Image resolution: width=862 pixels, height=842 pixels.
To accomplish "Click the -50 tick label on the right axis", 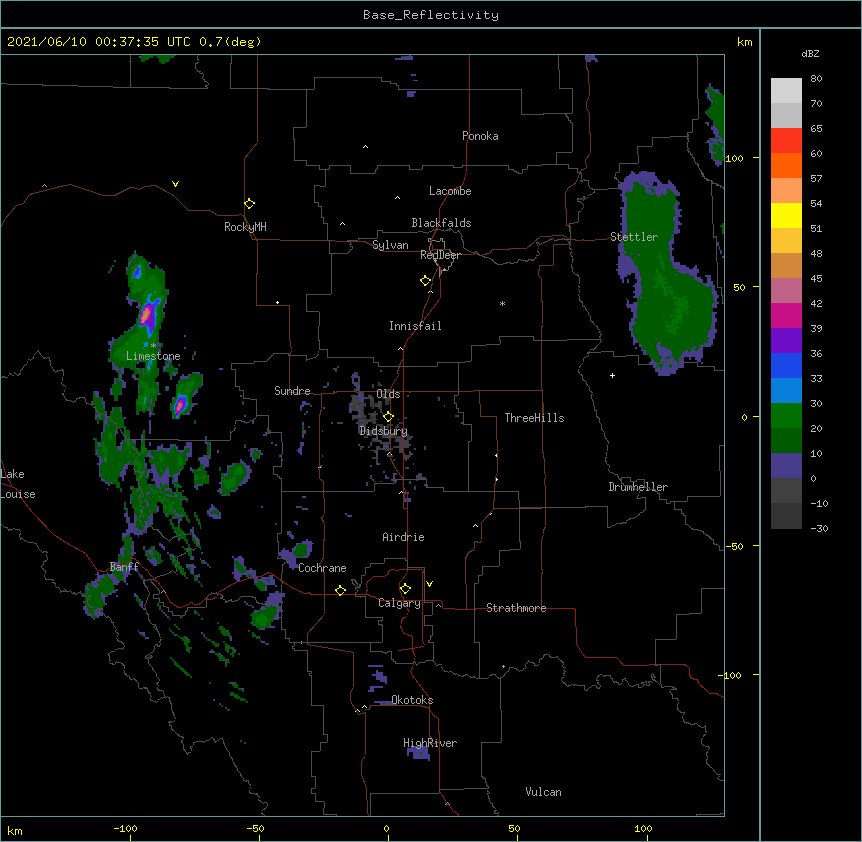I will point(734,546).
